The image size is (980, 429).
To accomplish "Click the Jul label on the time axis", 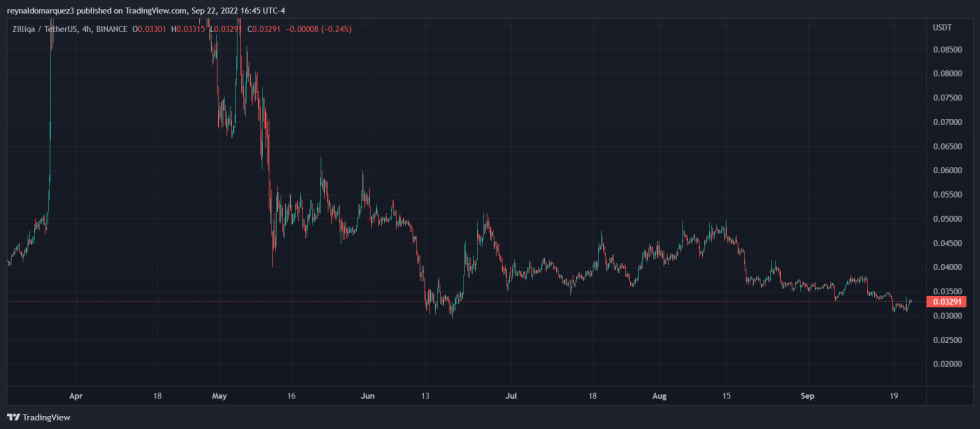I will pyautogui.click(x=511, y=395).
